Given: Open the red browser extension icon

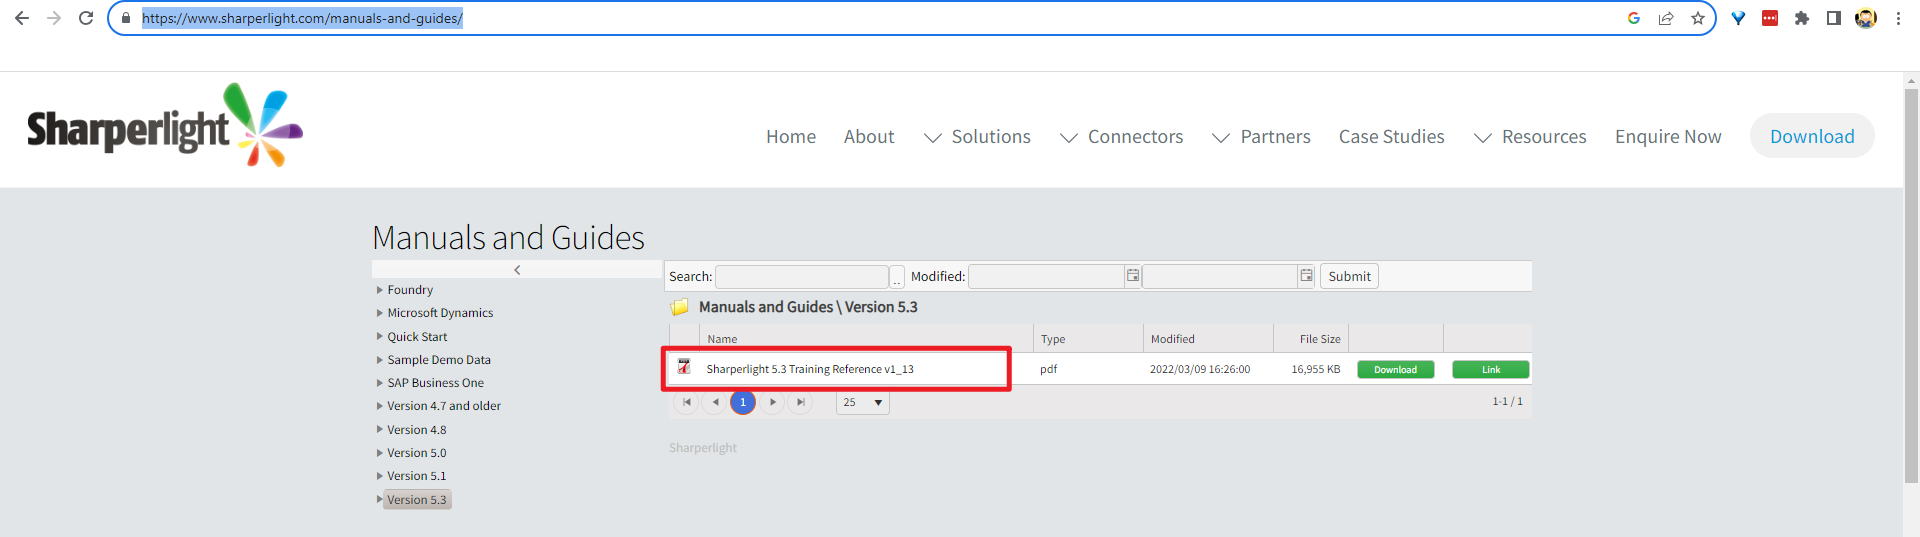Looking at the screenshot, I should pyautogui.click(x=1770, y=18).
